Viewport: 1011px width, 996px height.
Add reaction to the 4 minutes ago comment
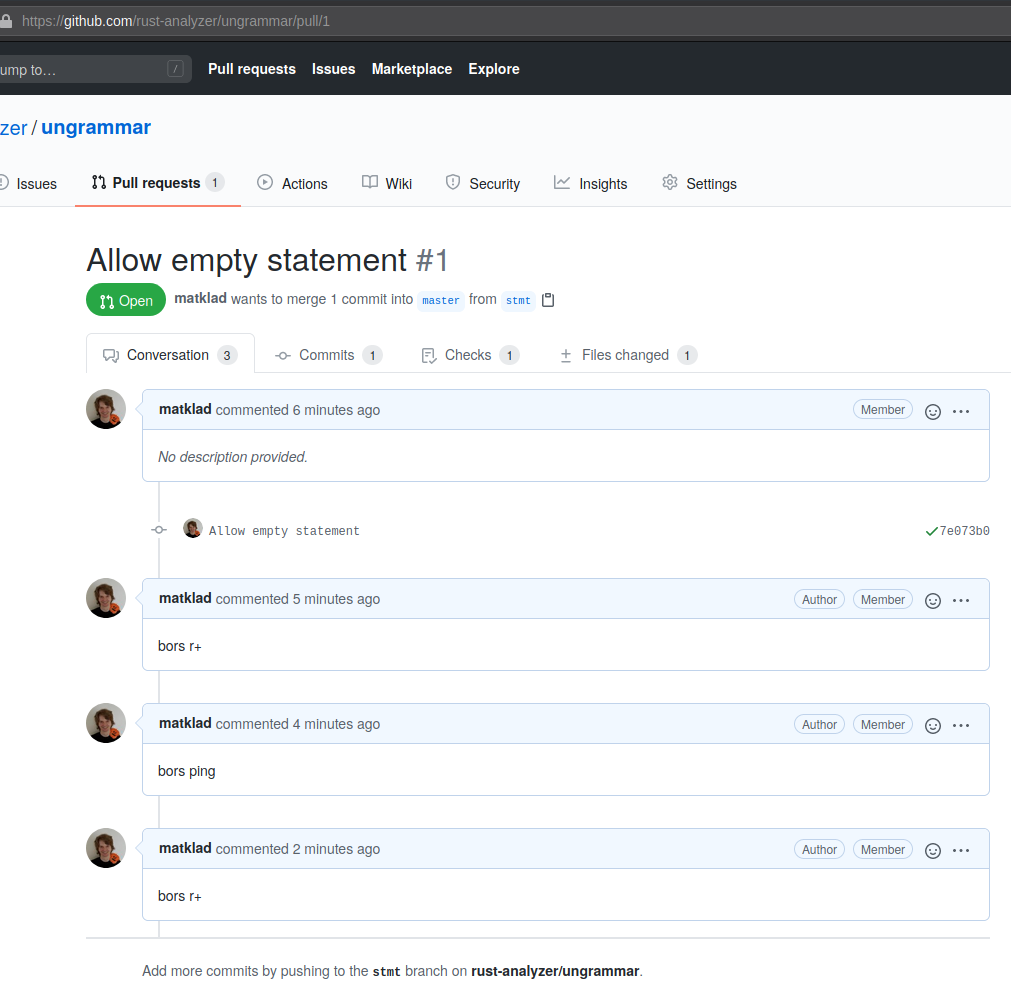pos(932,725)
